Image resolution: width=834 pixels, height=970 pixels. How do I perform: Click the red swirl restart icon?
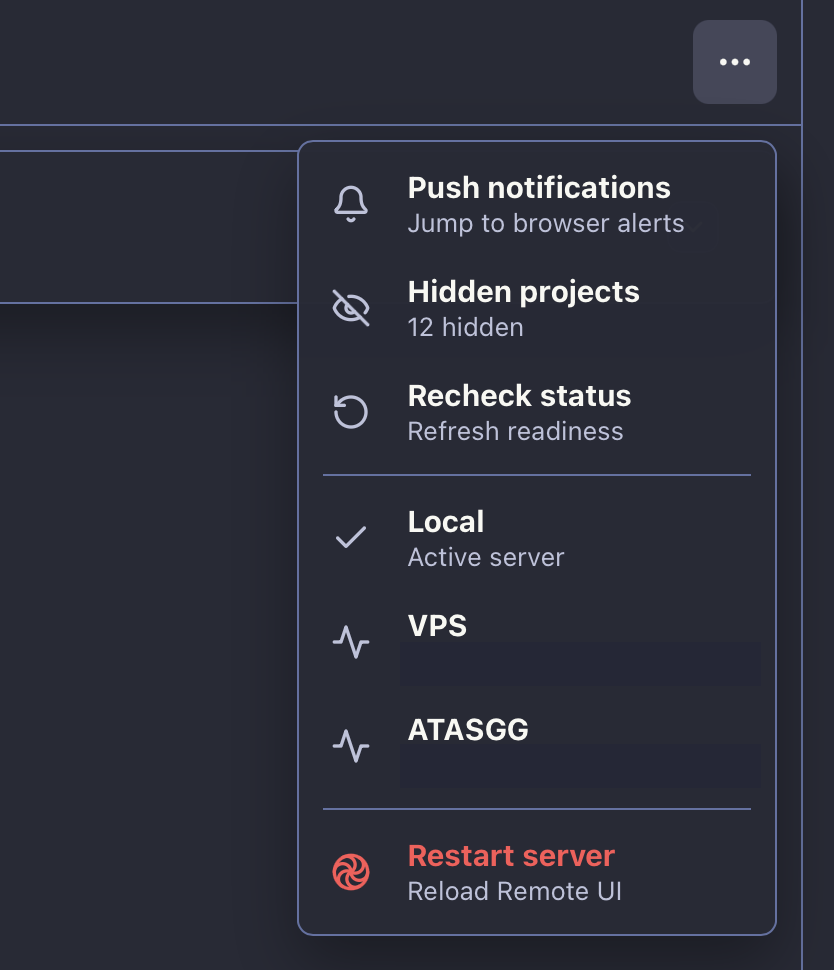click(x=351, y=872)
